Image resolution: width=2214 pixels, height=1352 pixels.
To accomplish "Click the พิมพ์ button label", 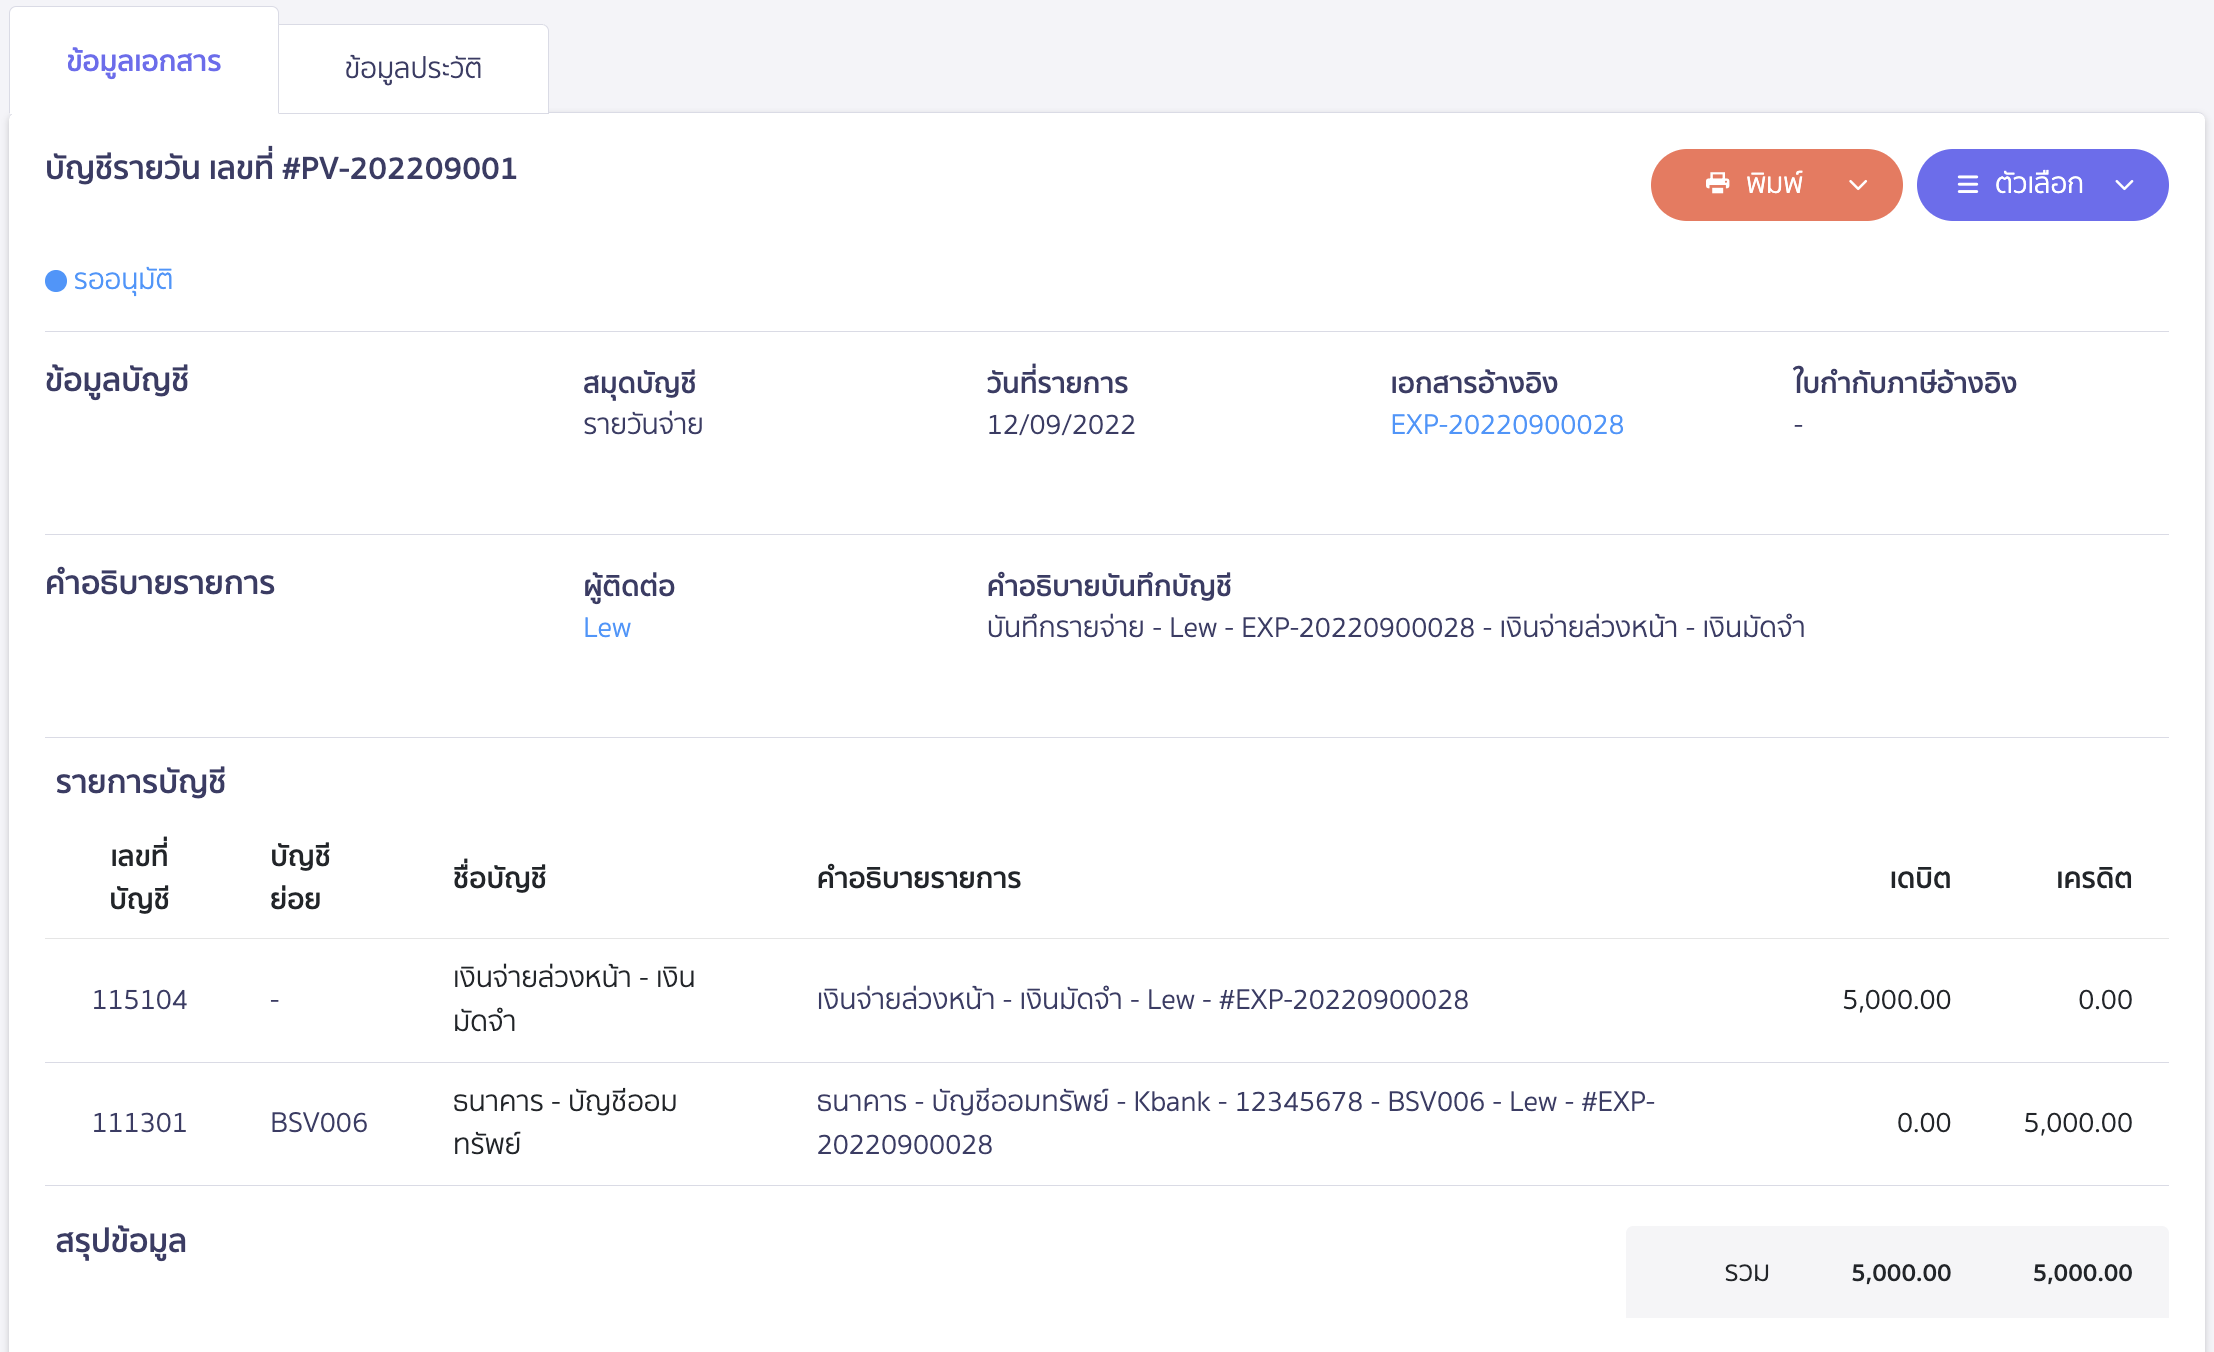I will pyautogui.click(x=1774, y=184).
